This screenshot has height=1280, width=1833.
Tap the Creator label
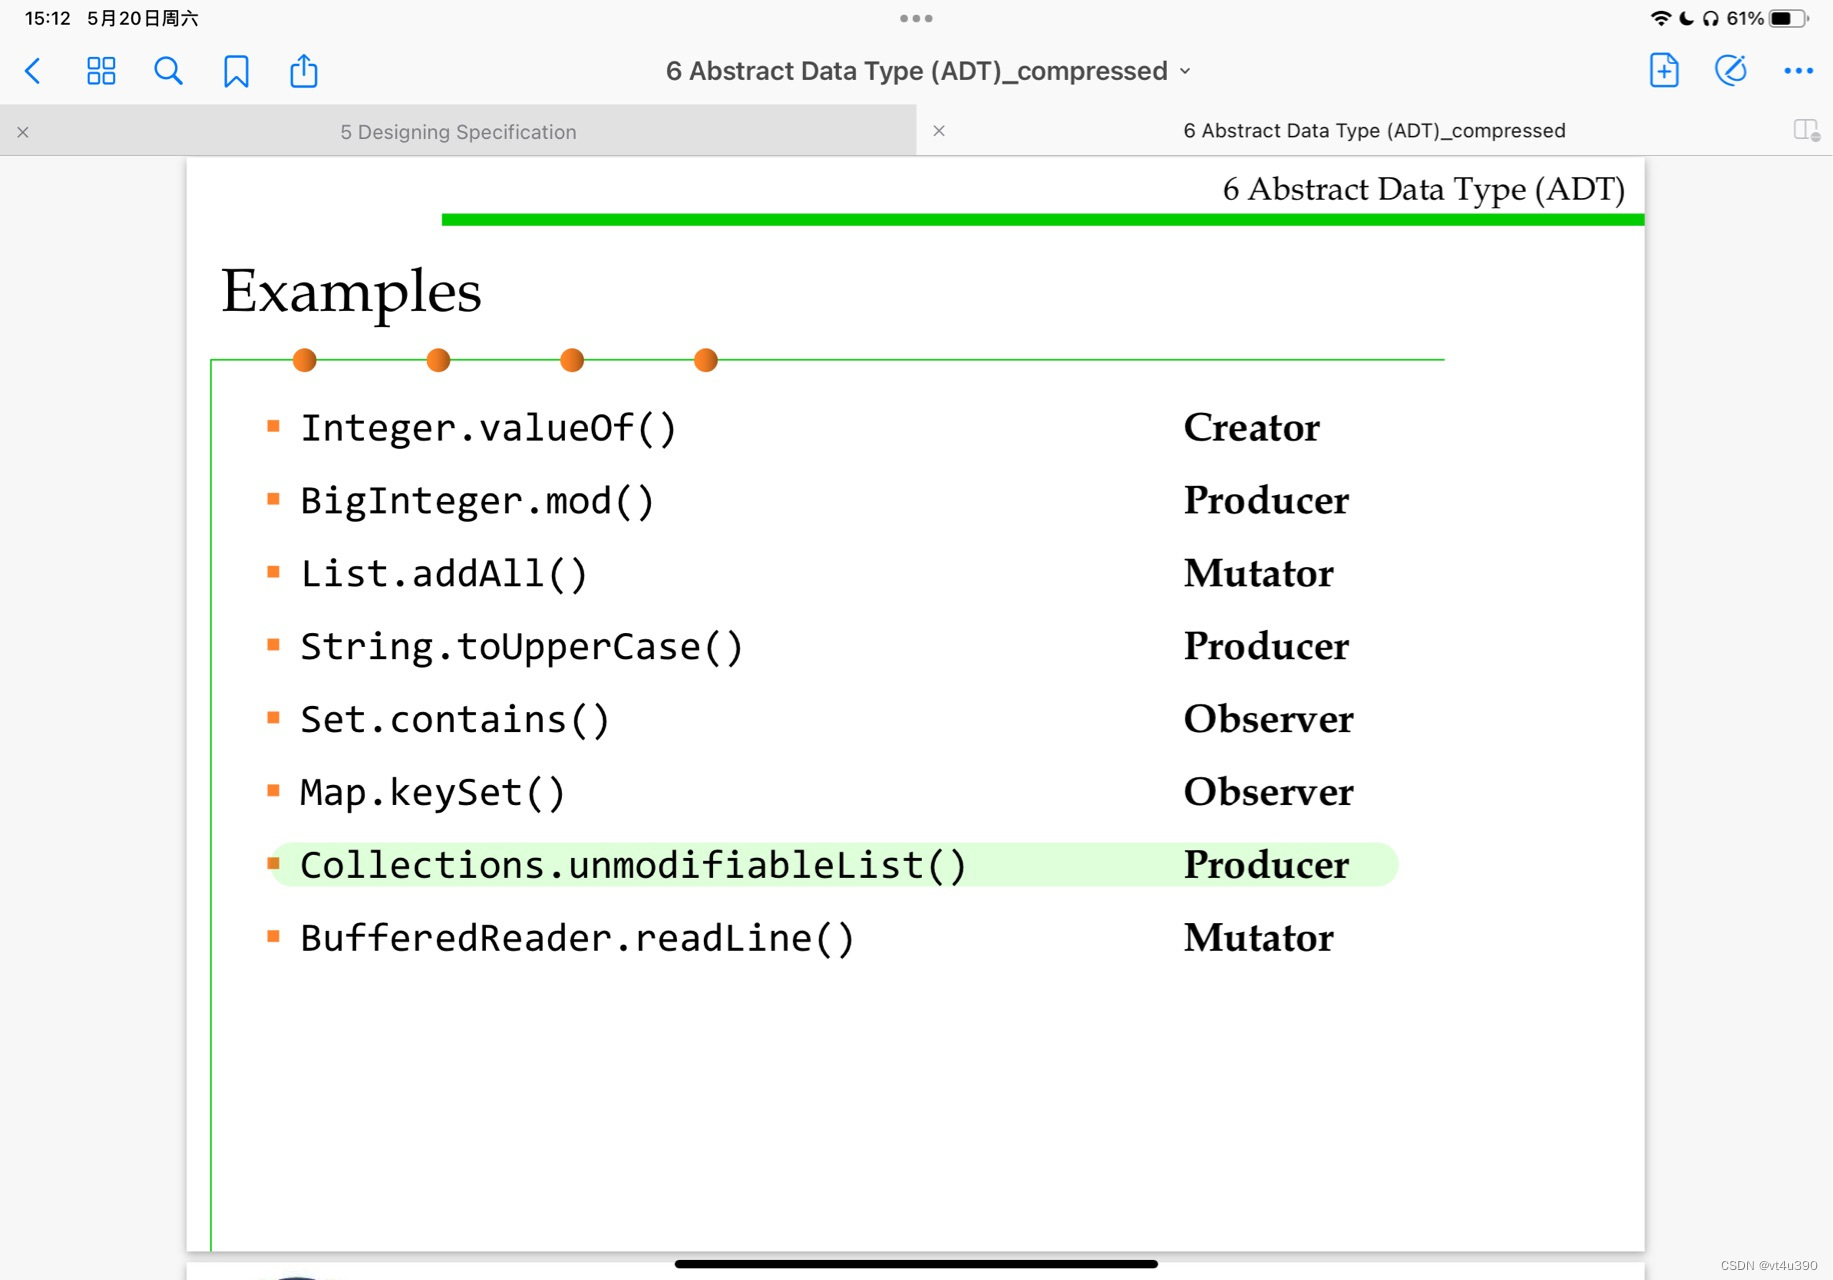tap(1252, 428)
